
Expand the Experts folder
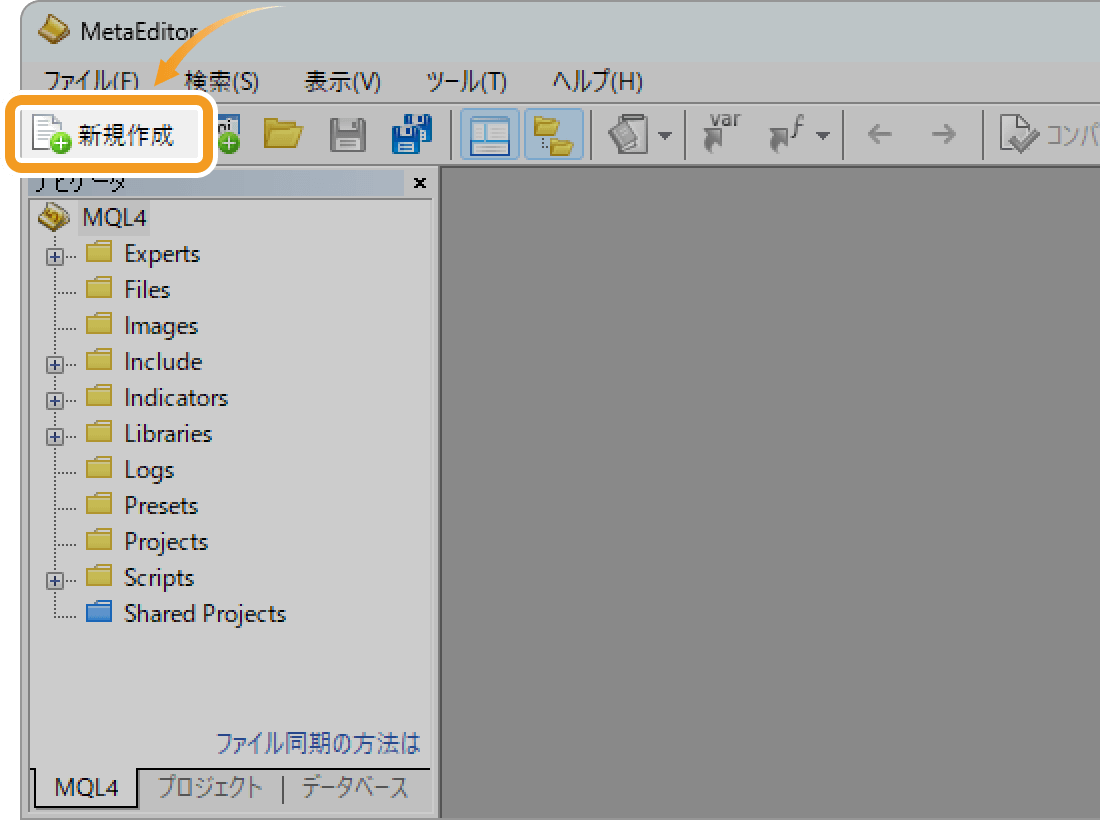[x=55, y=257]
